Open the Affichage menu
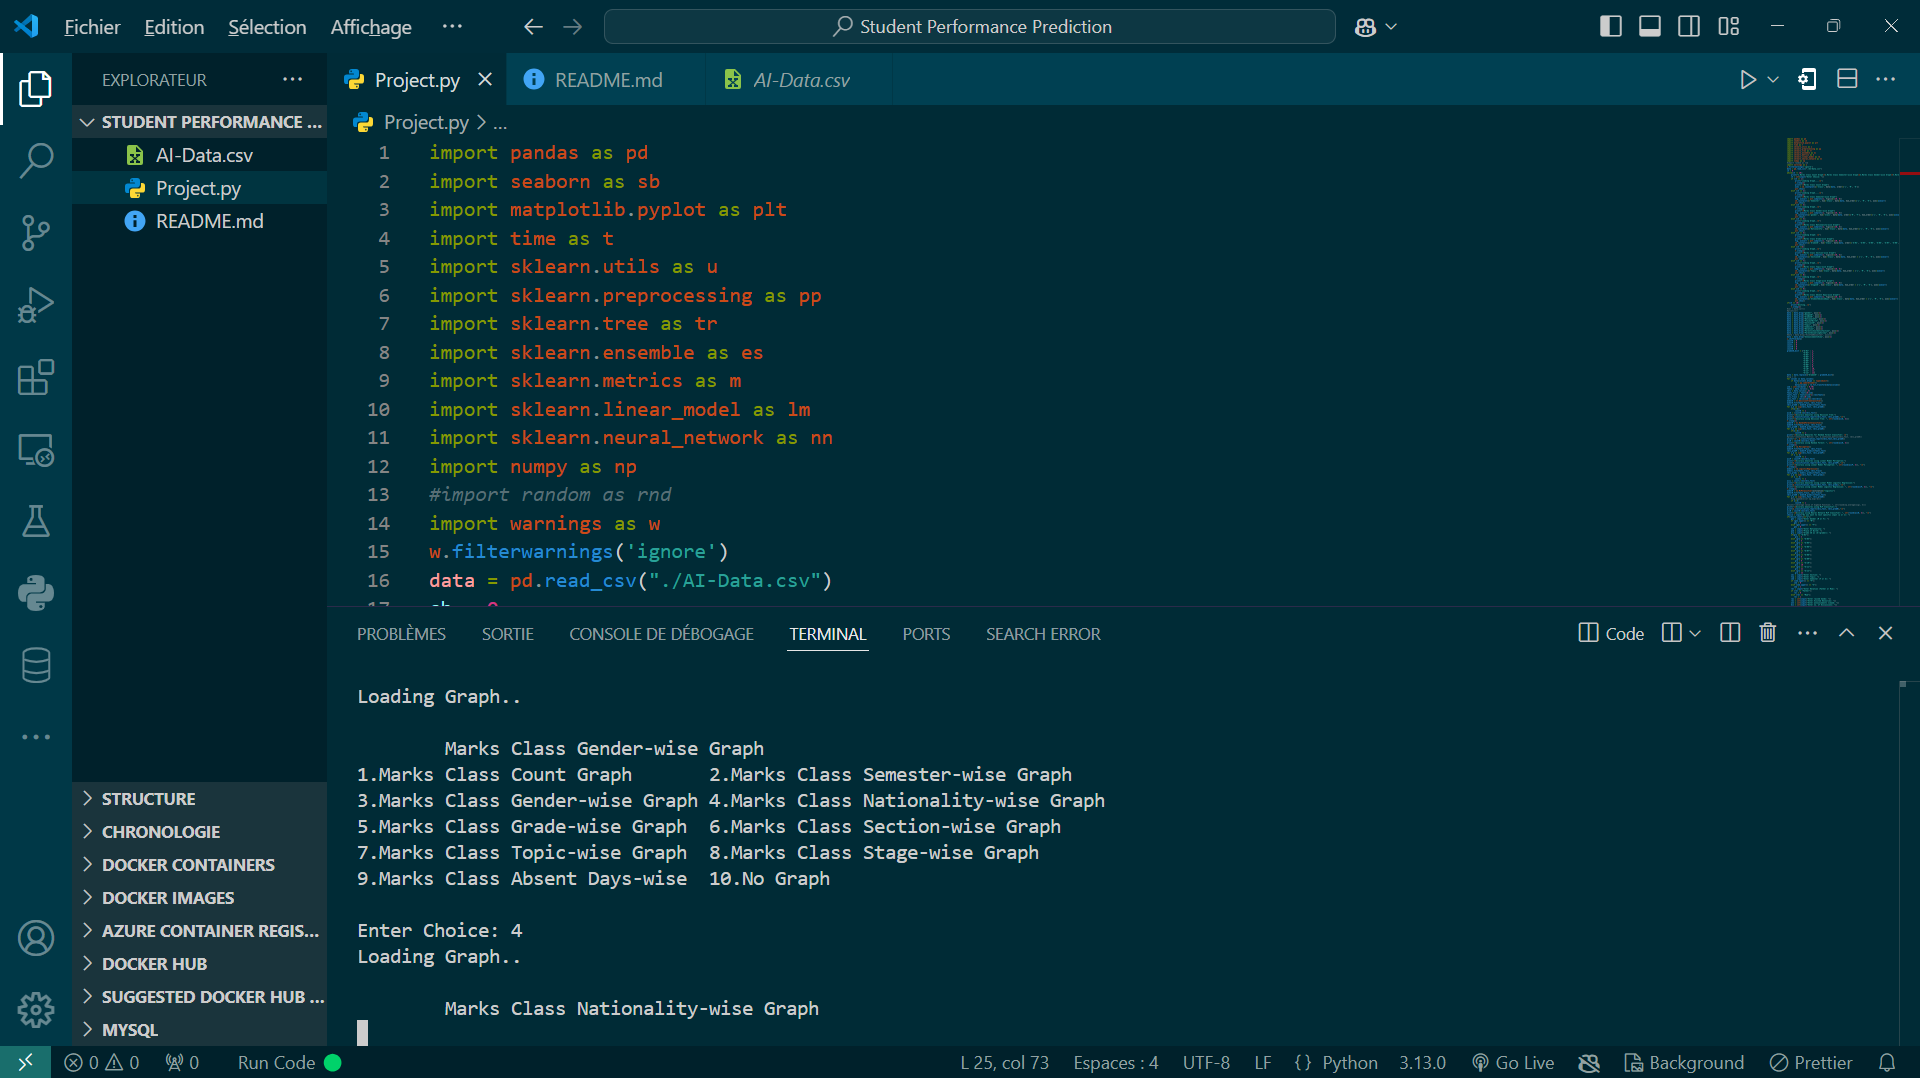The height and width of the screenshot is (1078, 1920). click(371, 27)
